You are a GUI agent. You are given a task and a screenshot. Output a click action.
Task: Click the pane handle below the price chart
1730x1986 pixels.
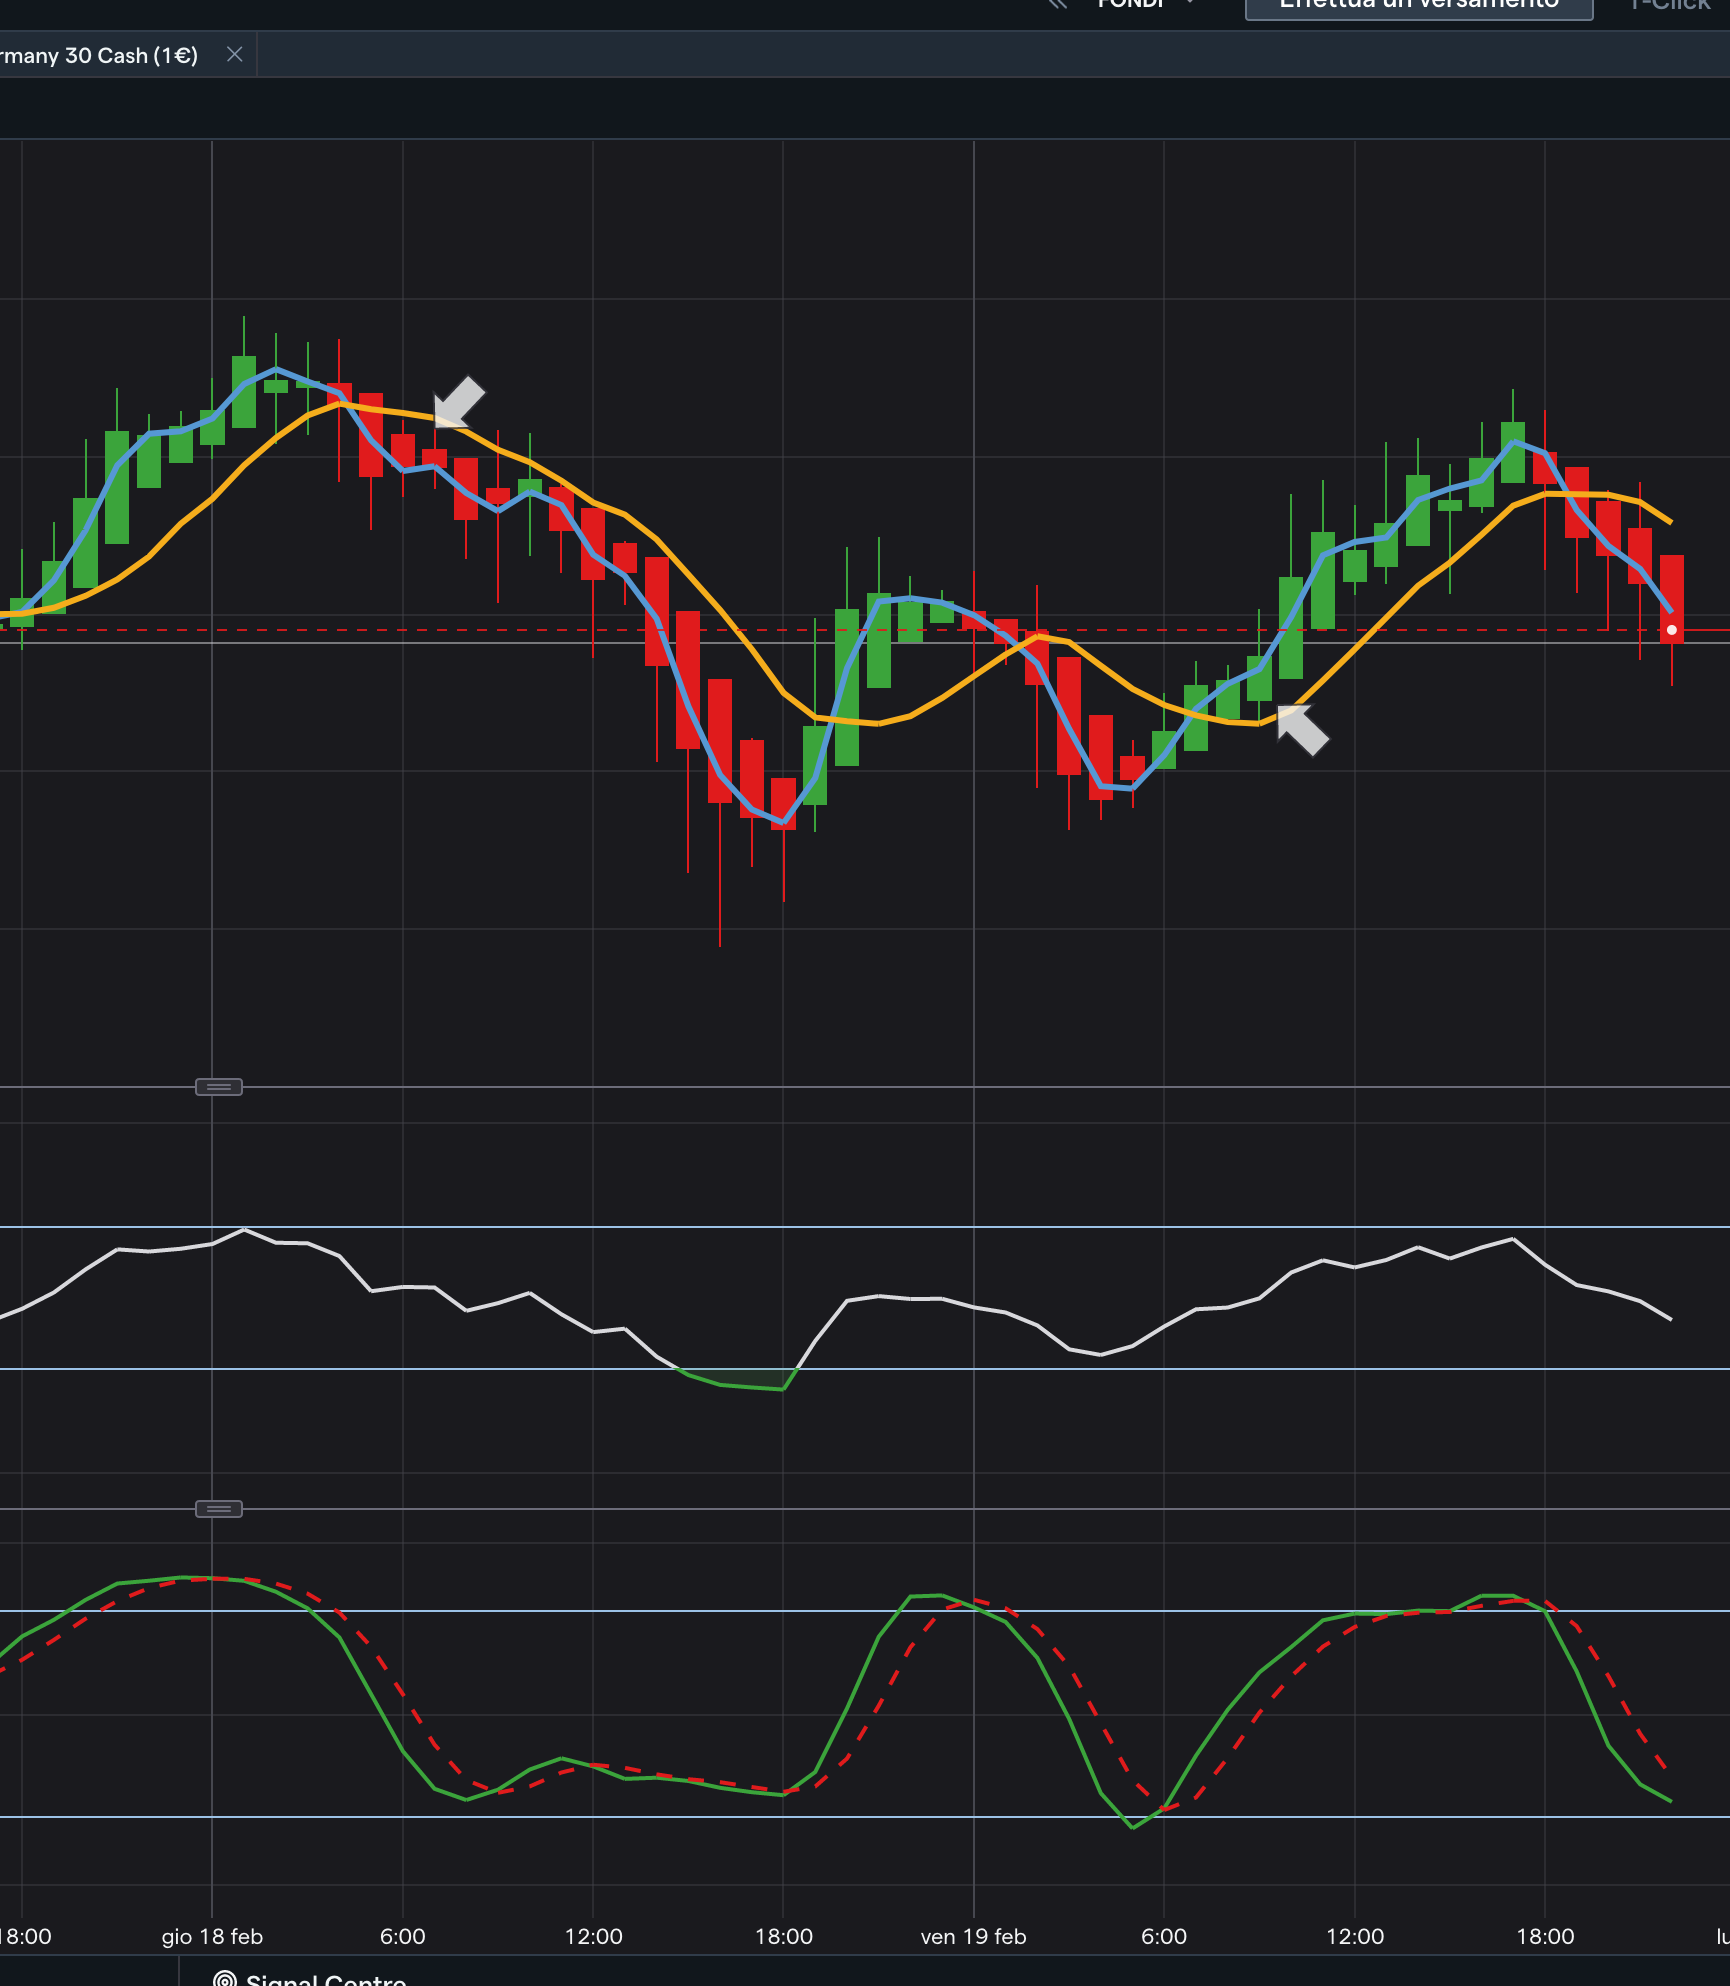[x=219, y=1087]
